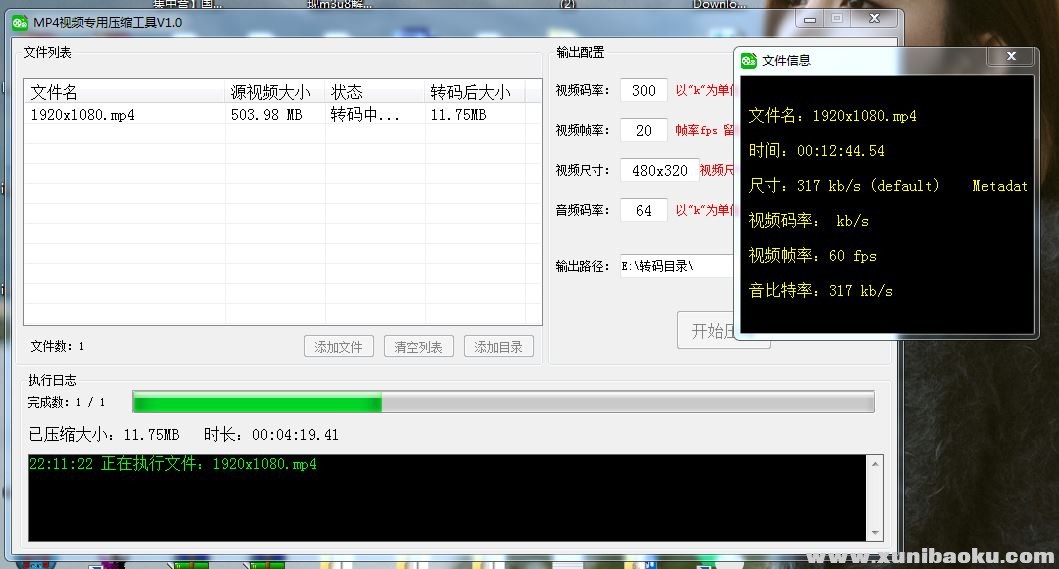Focus the 视频帧率 field showing 20
The height and width of the screenshot is (569, 1059).
tap(644, 130)
